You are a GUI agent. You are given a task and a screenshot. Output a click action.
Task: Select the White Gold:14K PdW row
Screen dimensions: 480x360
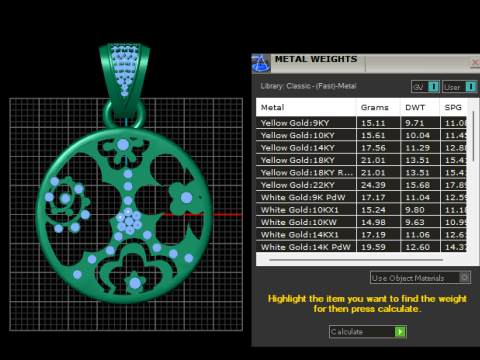[361, 247]
